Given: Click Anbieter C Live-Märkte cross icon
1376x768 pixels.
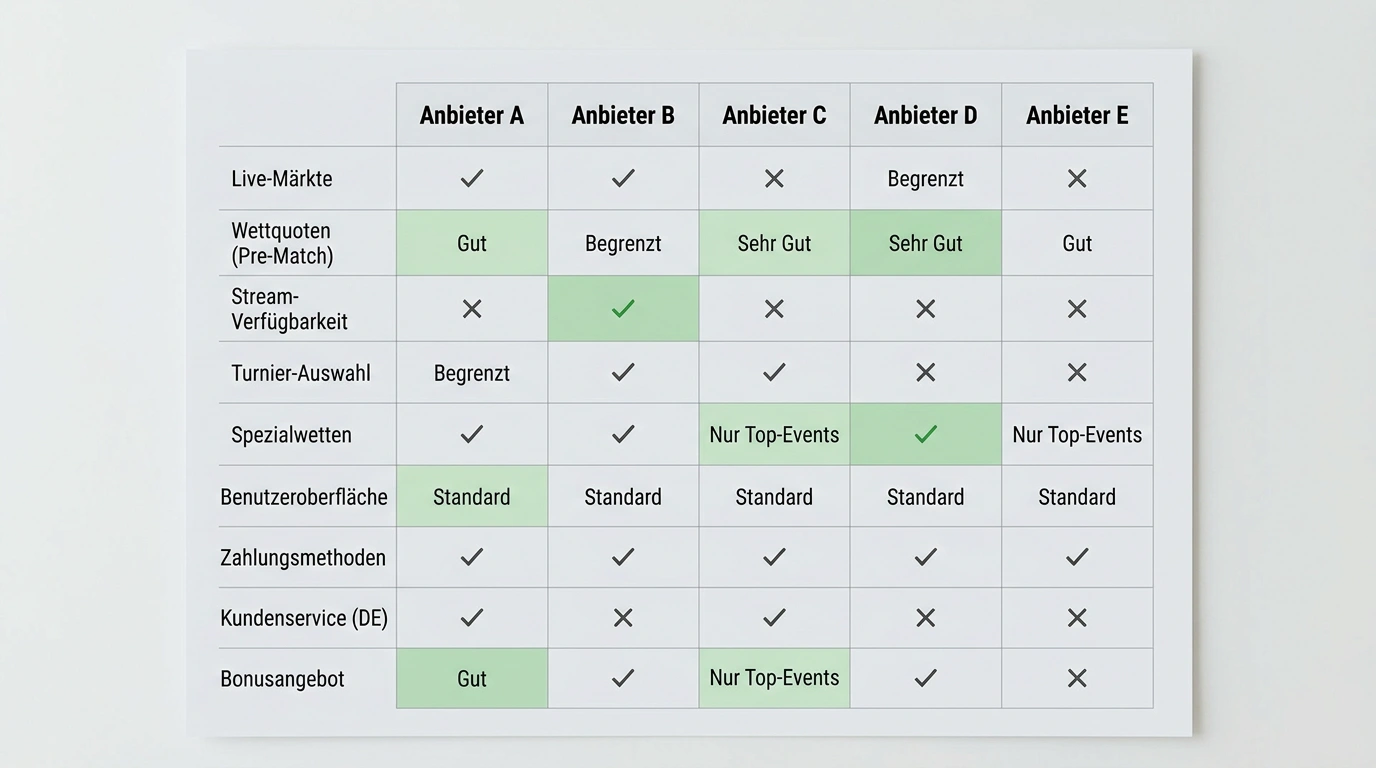Looking at the screenshot, I should [x=774, y=178].
